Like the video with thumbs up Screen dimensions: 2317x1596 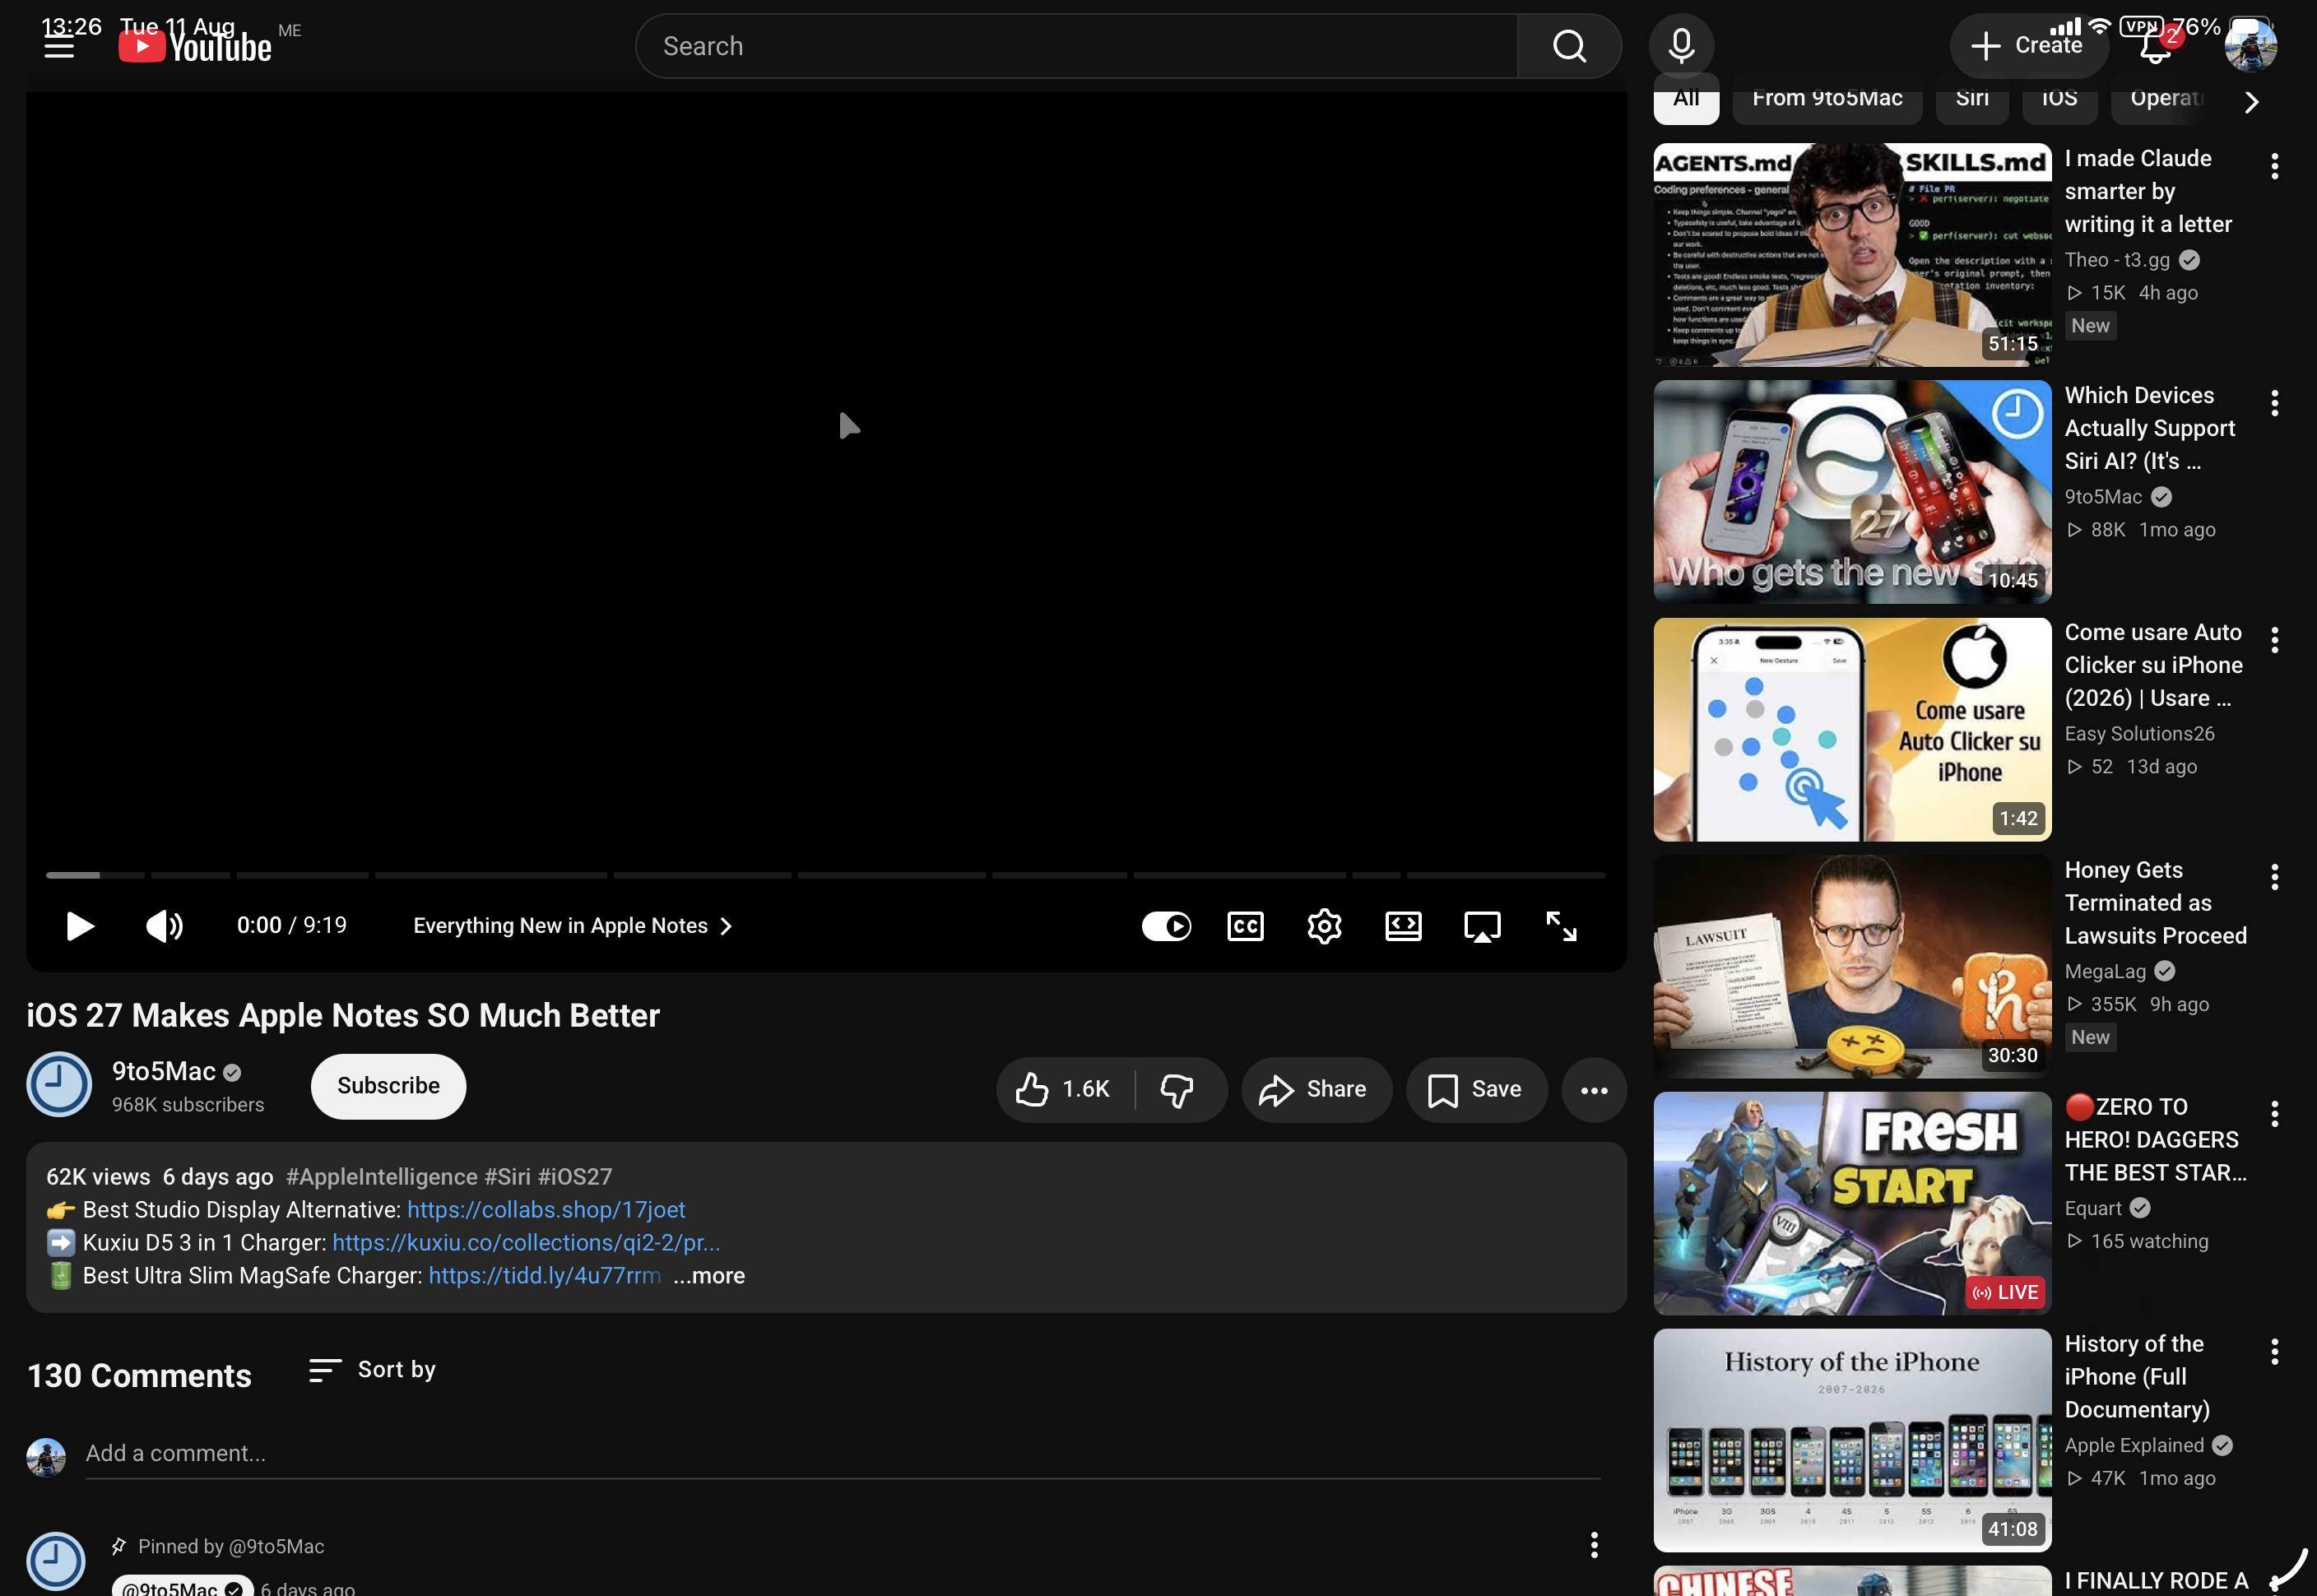pos(1064,1089)
